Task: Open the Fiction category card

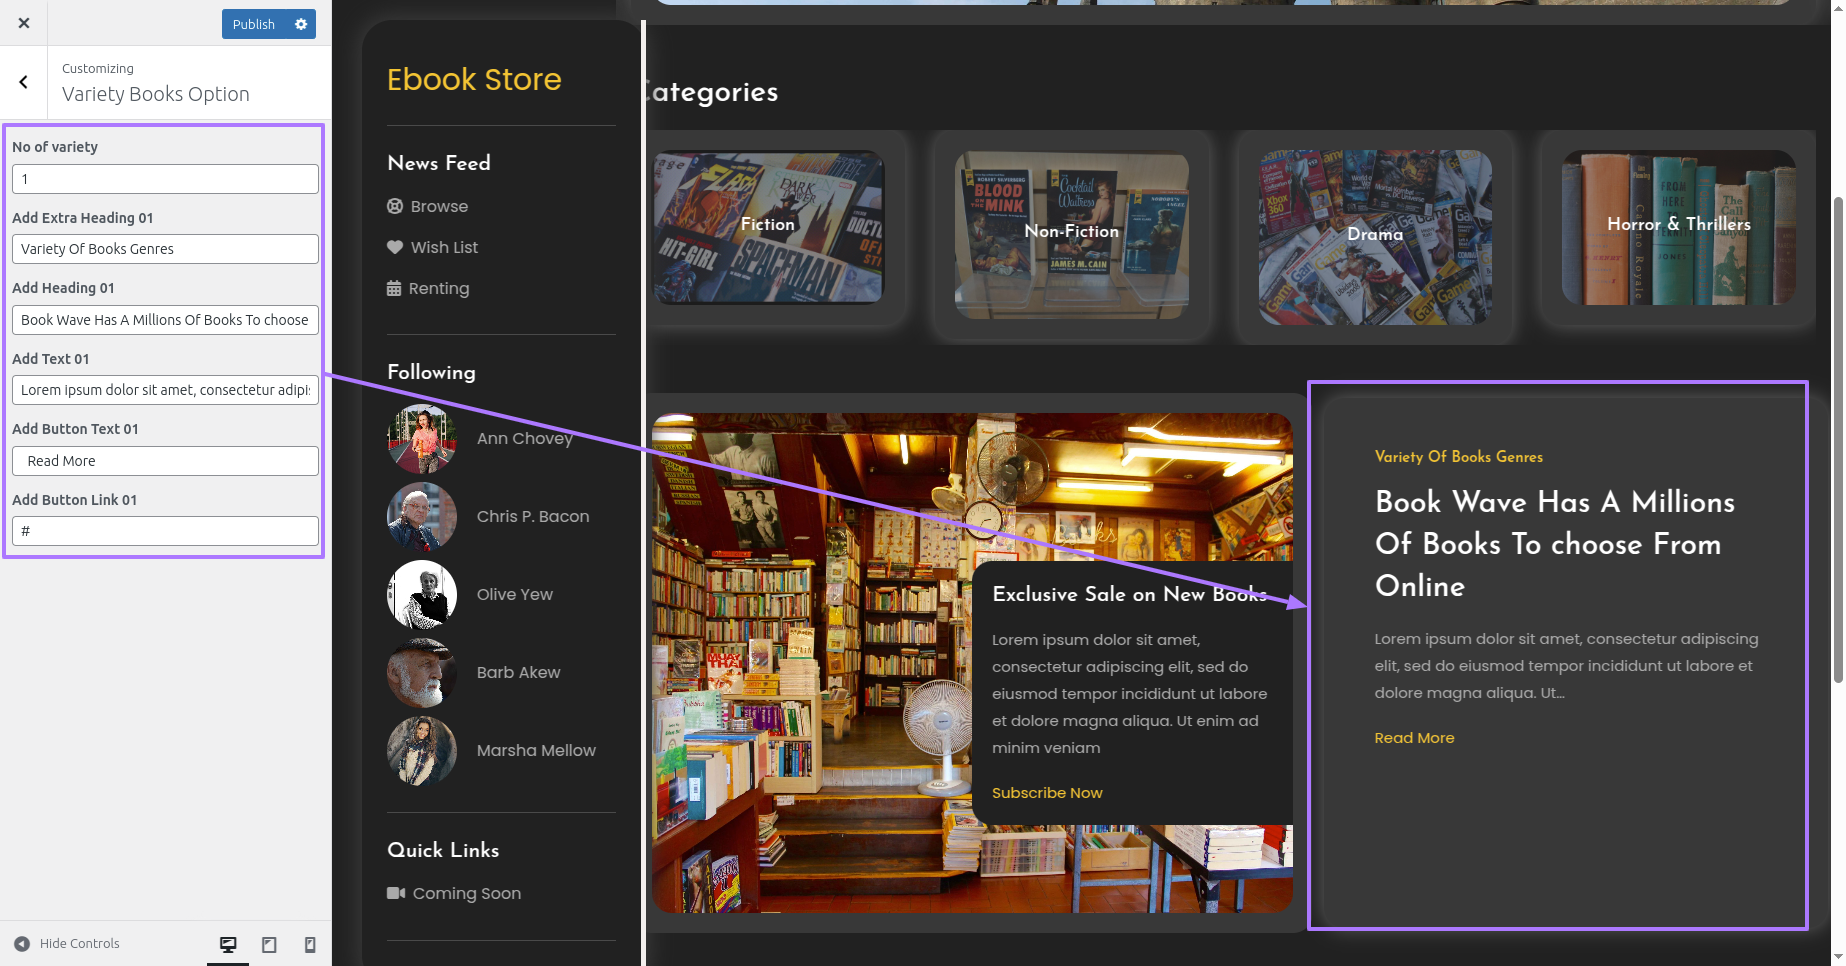Action: [x=768, y=227]
